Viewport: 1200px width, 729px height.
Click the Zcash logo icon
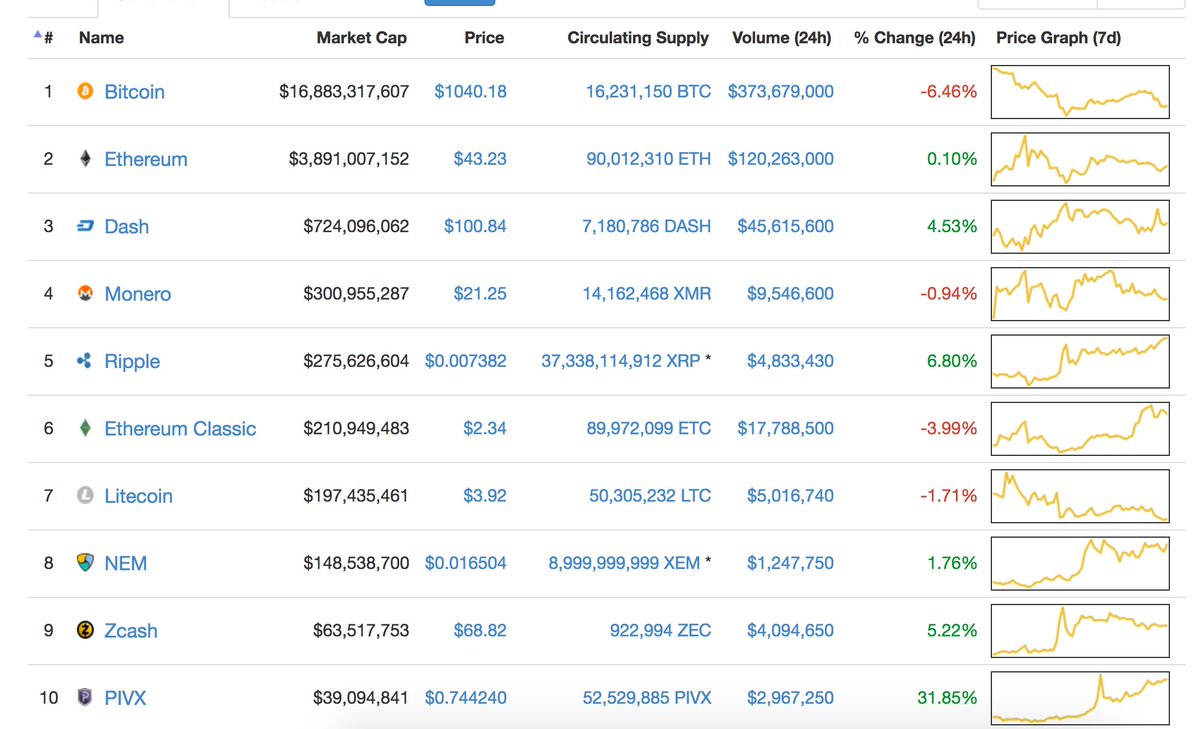click(85, 630)
